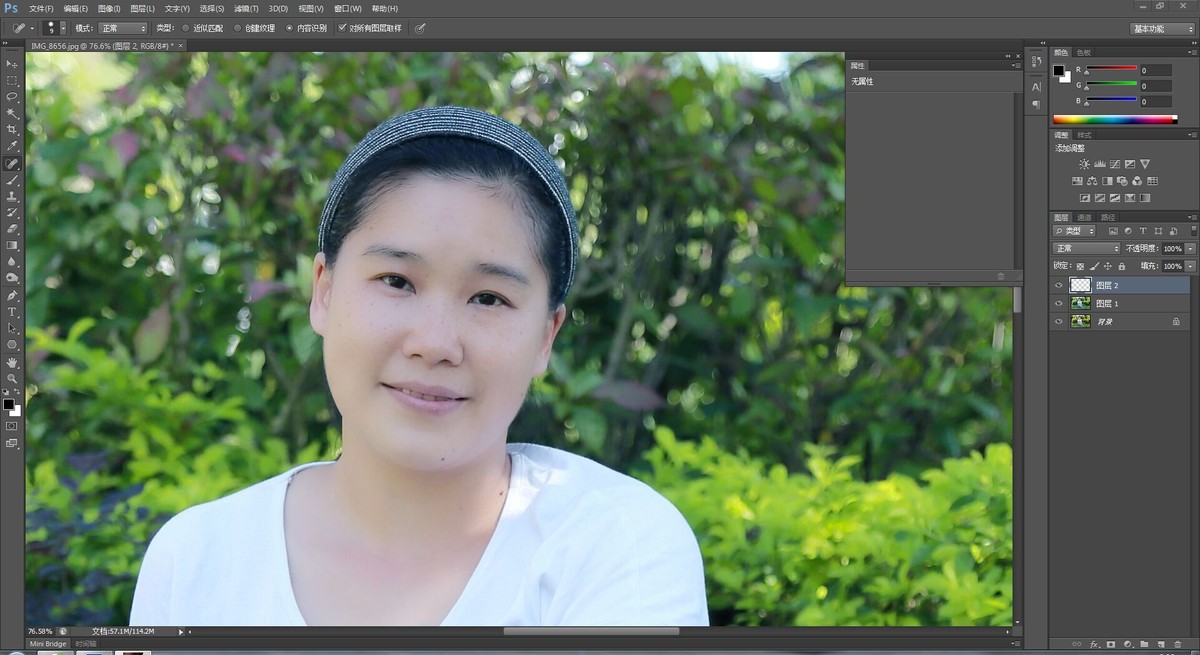Image resolution: width=1200 pixels, height=655 pixels.
Task: Switch to the 通道 tab
Action: coord(1085,217)
